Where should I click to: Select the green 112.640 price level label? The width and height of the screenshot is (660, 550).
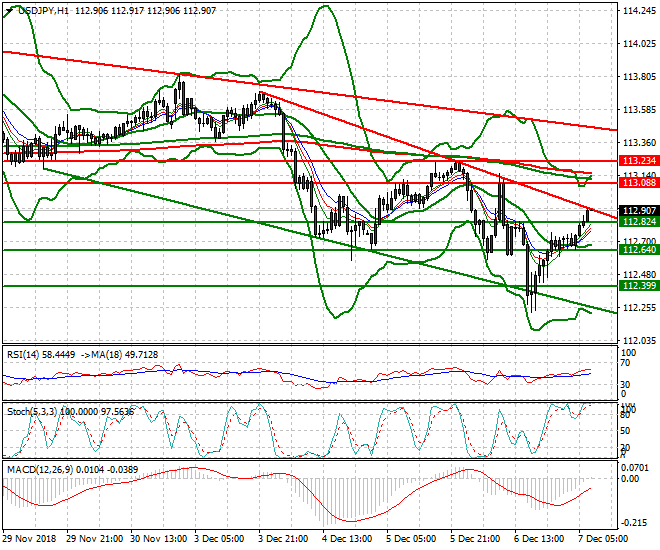[639, 250]
